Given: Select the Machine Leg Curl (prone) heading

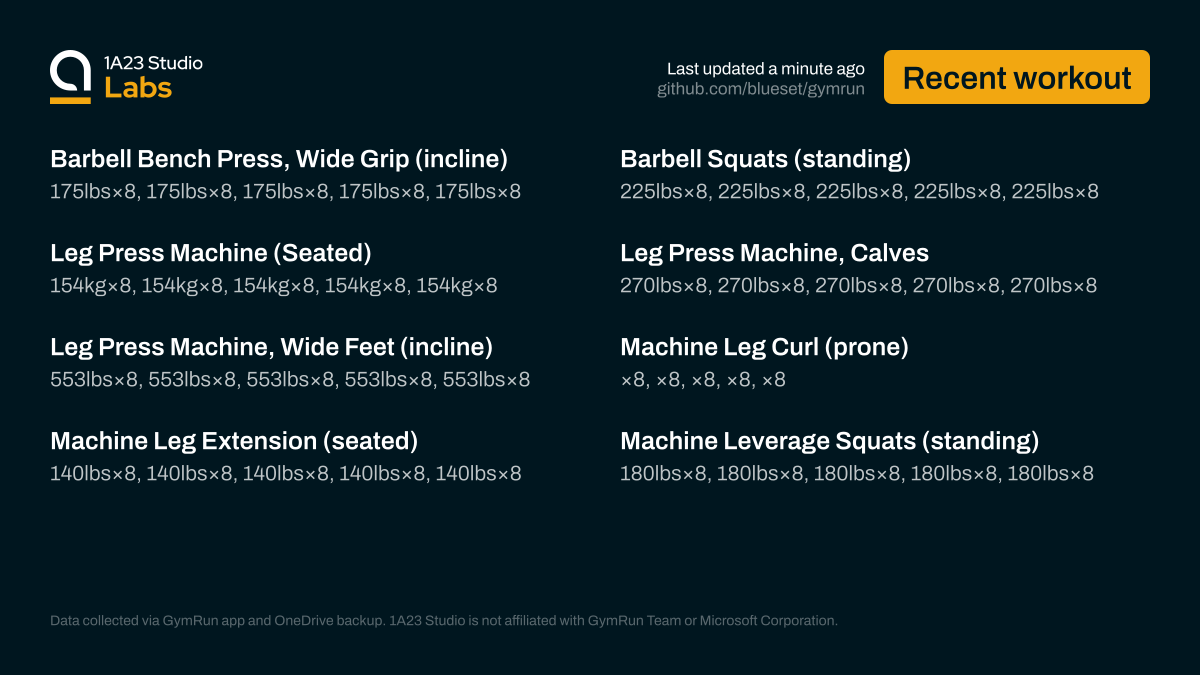Looking at the screenshot, I should 764,347.
